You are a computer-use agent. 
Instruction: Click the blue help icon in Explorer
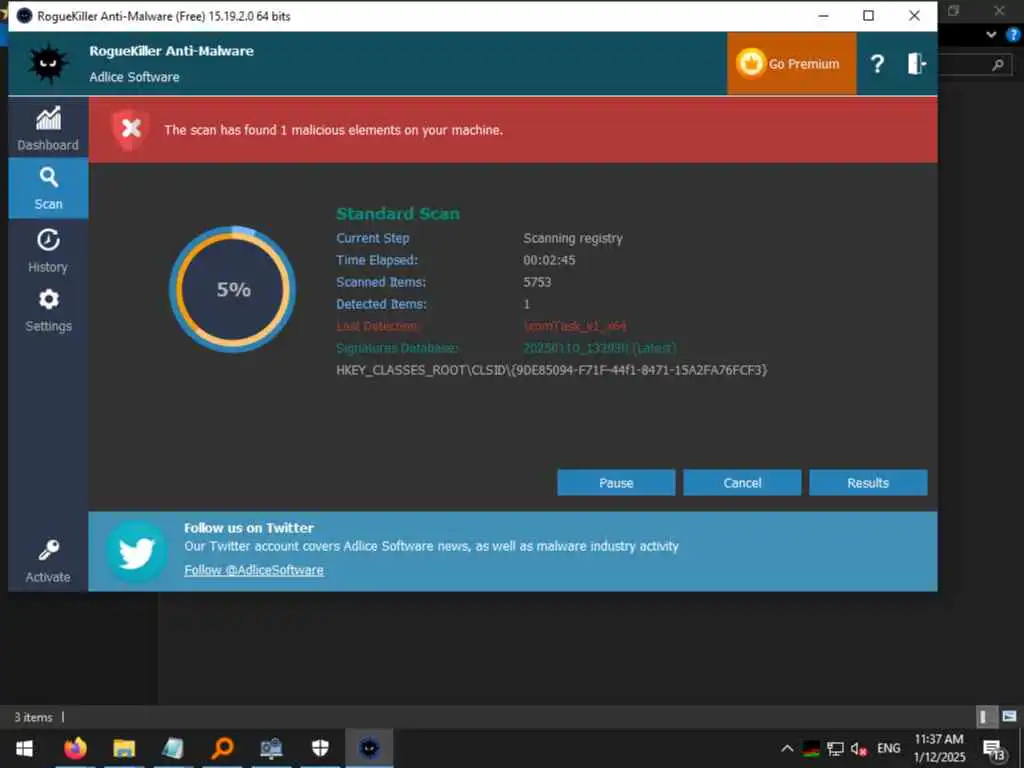click(1013, 35)
